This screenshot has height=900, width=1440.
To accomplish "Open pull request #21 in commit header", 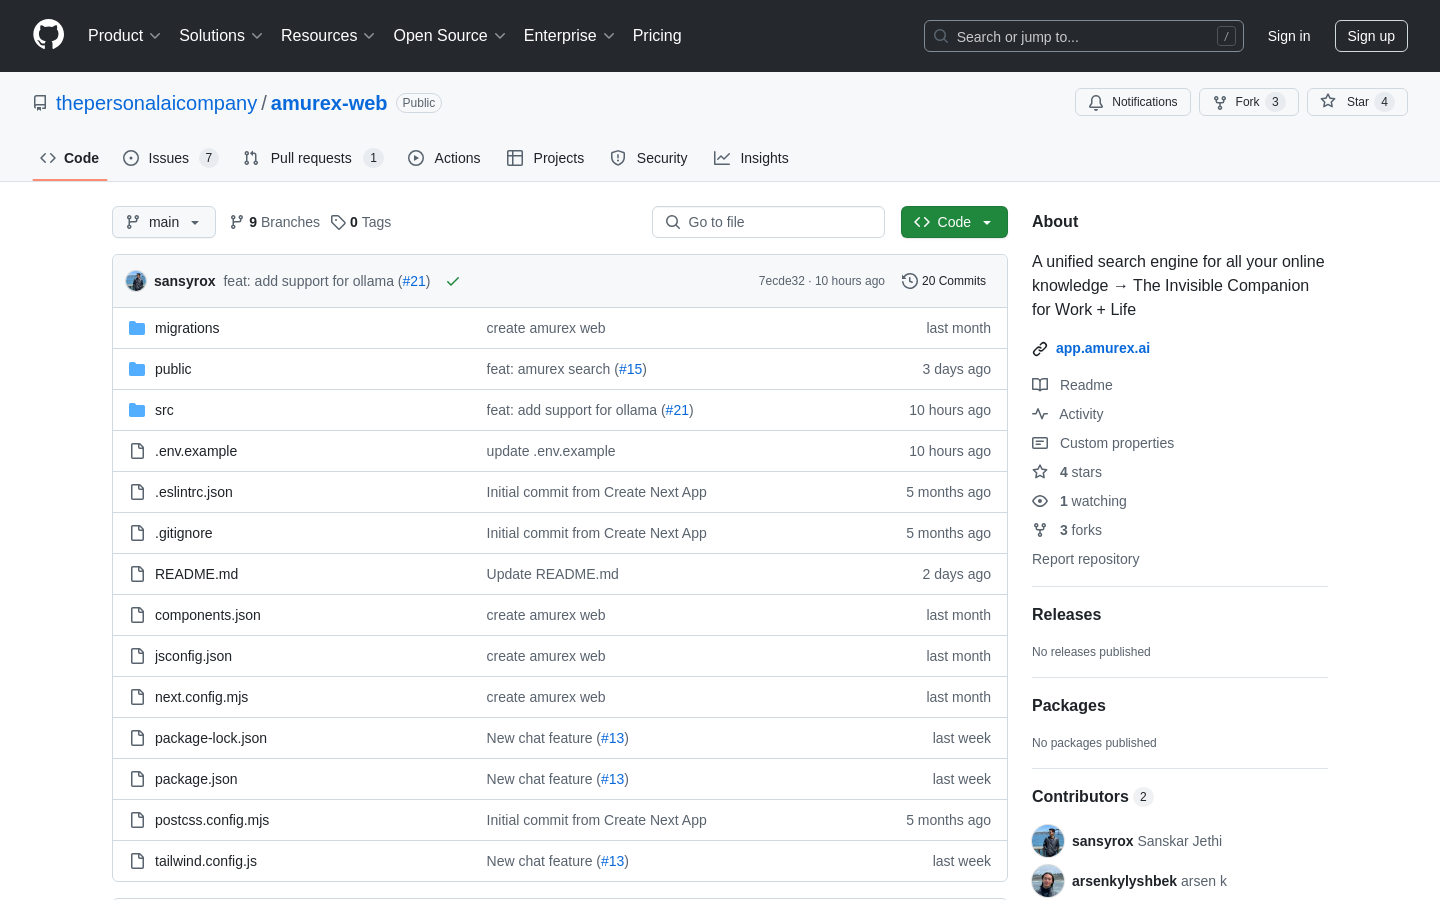I will pyautogui.click(x=414, y=281).
